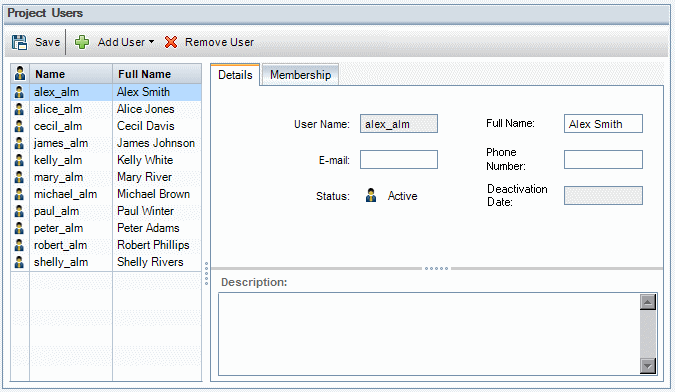The height and width of the screenshot is (392, 675).
Task: Click the user icon beside robert_alm
Action: pyautogui.click(x=19, y=245)
